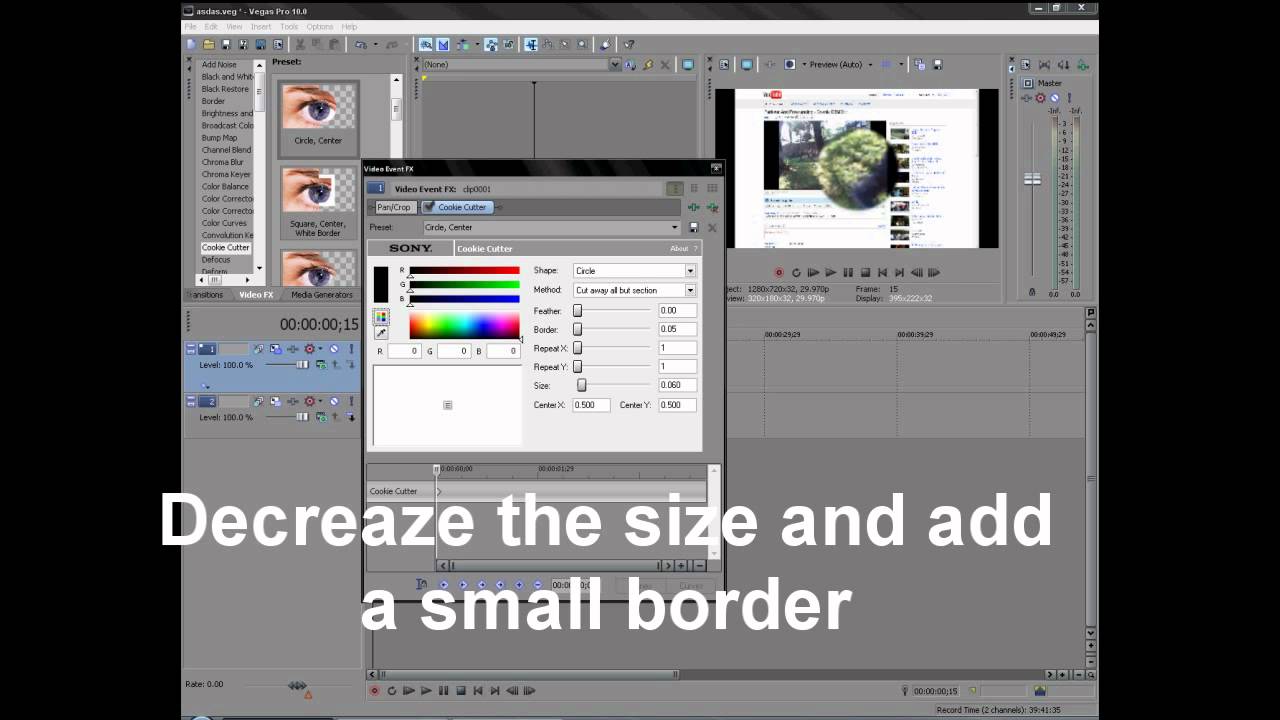Switch to the Media Generators tab
The image size is (1280, 720).
pos(322,295)
